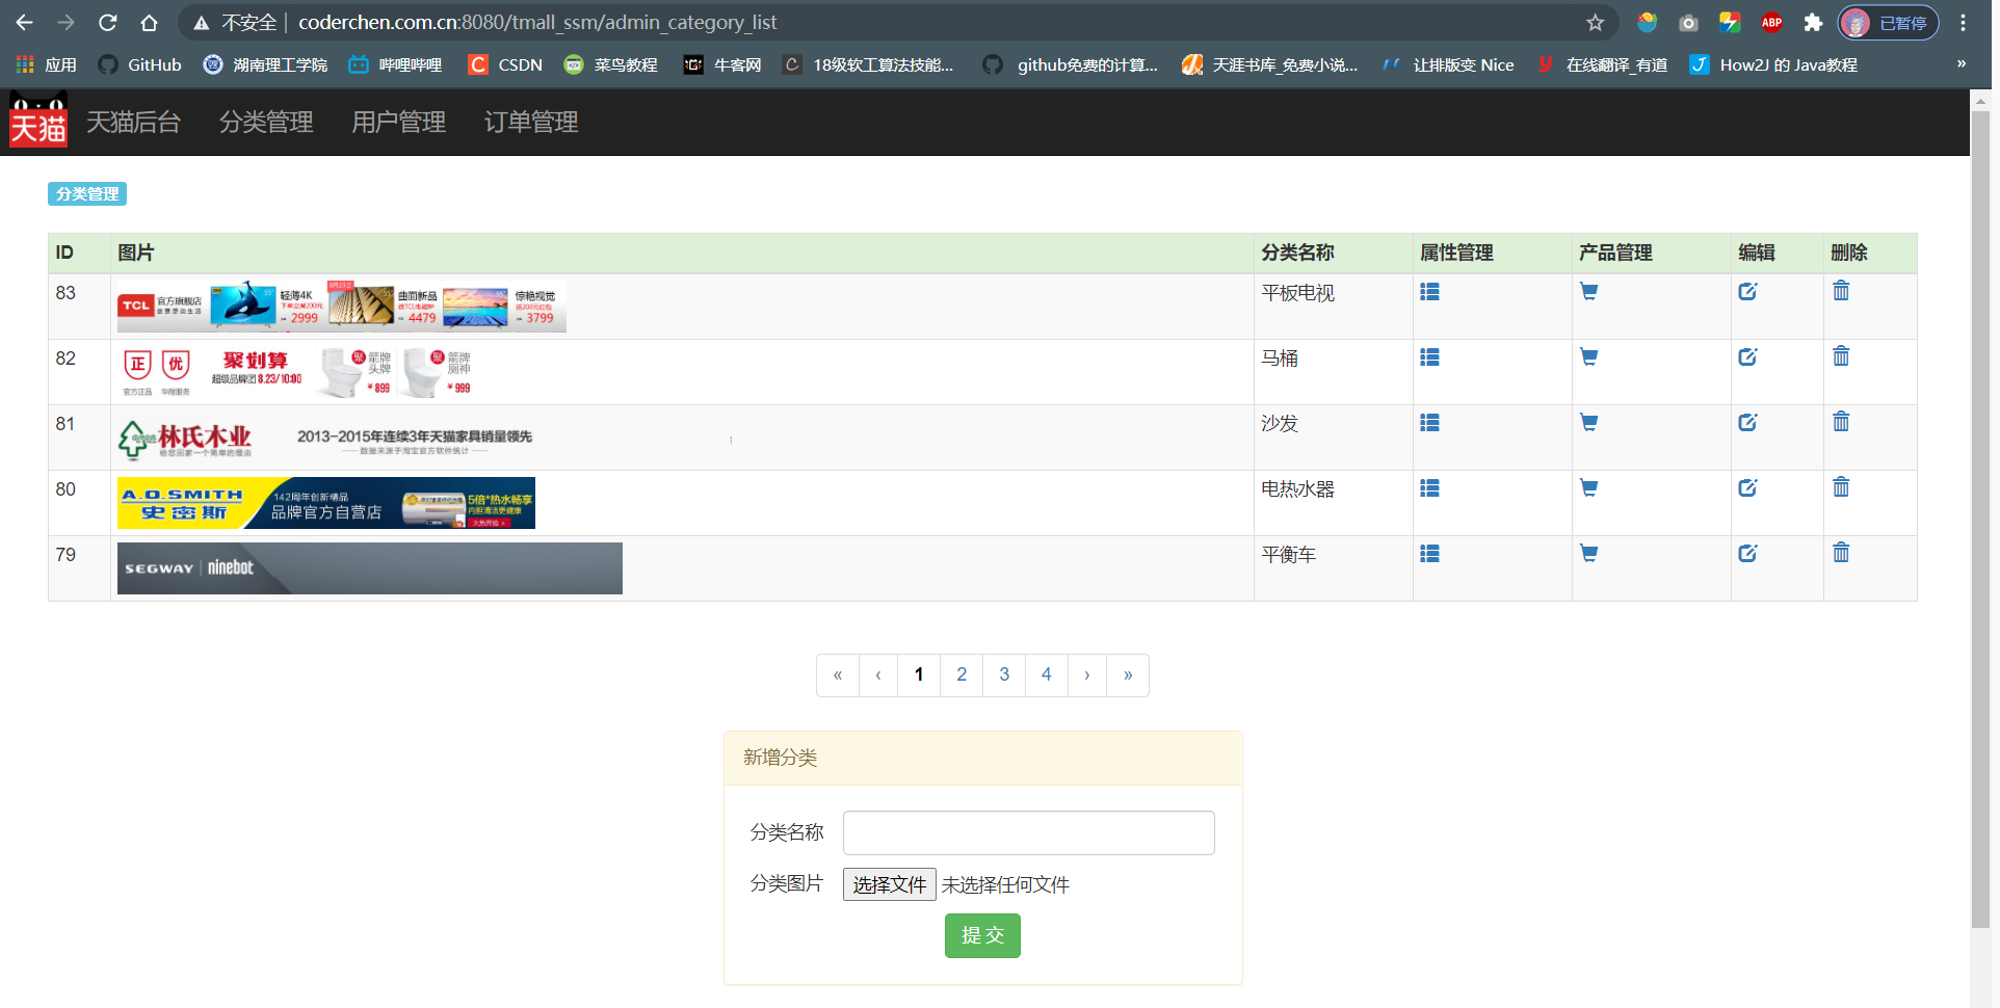The height and width of the screenshot is (1008, 2000).
Task: Open product cart icon for 电热水器
Action: click(x=1588, y=488)
